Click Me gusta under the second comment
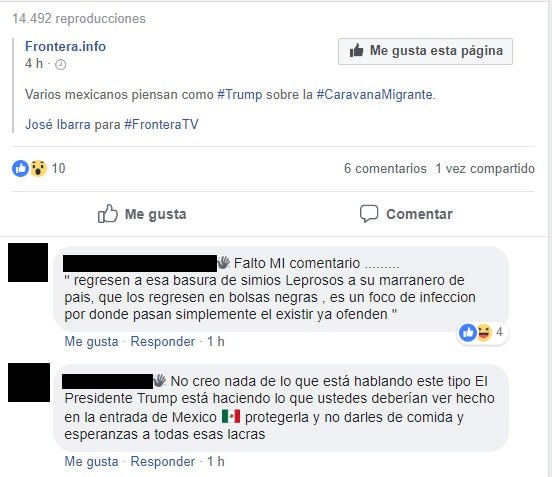 [x=91, y=462]
